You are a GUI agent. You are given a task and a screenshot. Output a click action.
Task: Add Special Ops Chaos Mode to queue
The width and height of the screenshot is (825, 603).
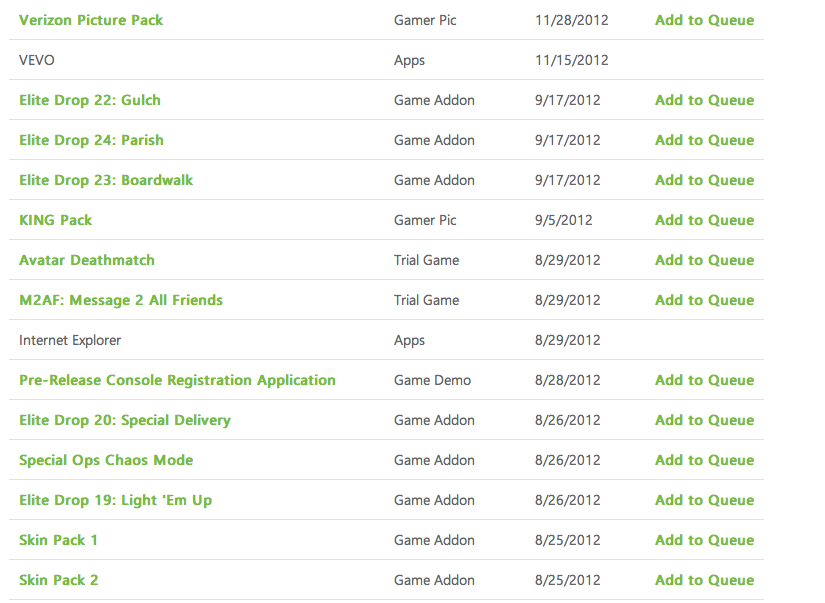[x=704, y=460]
